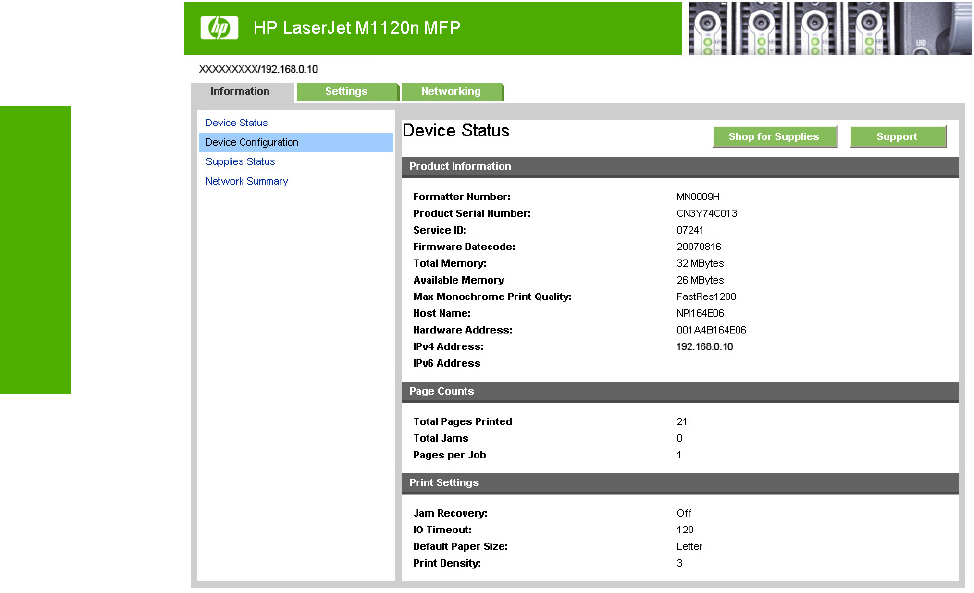Open the Device Status sidebar link
Viewport: 974px width, 593px height.
pyautogui.click(x=236, y=123)
